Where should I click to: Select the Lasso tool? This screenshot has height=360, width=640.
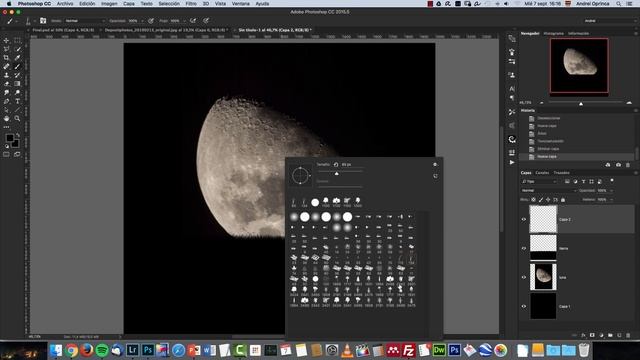pyautogui.click(x=7, y=49)
